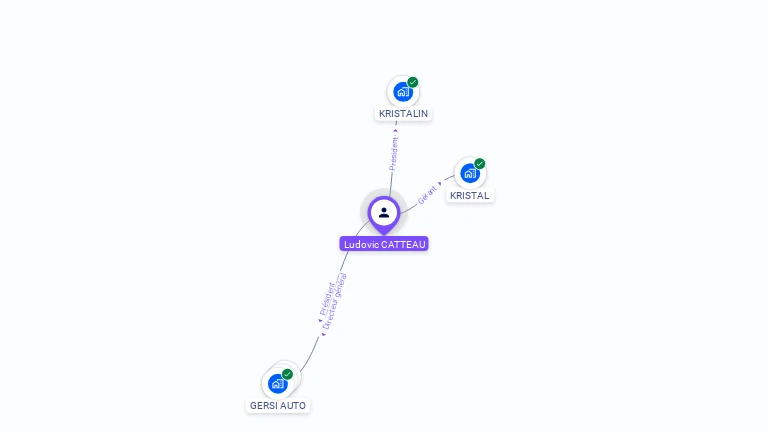Click the arrowhead next to the Gérant label

pos(440,184)
